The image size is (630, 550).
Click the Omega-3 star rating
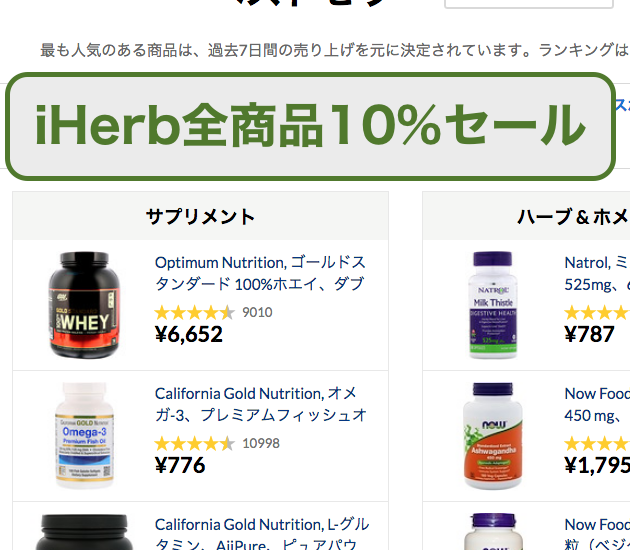[194, 443]
